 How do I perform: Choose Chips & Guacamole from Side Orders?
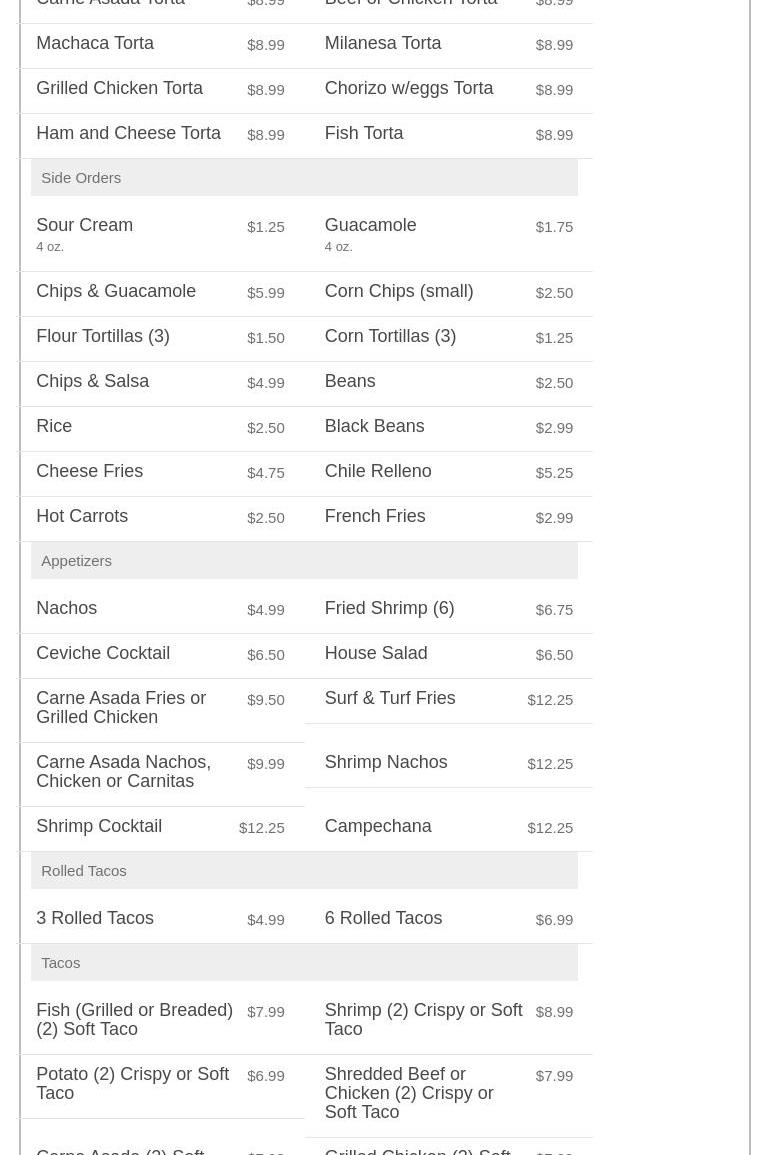coord(116,292)
